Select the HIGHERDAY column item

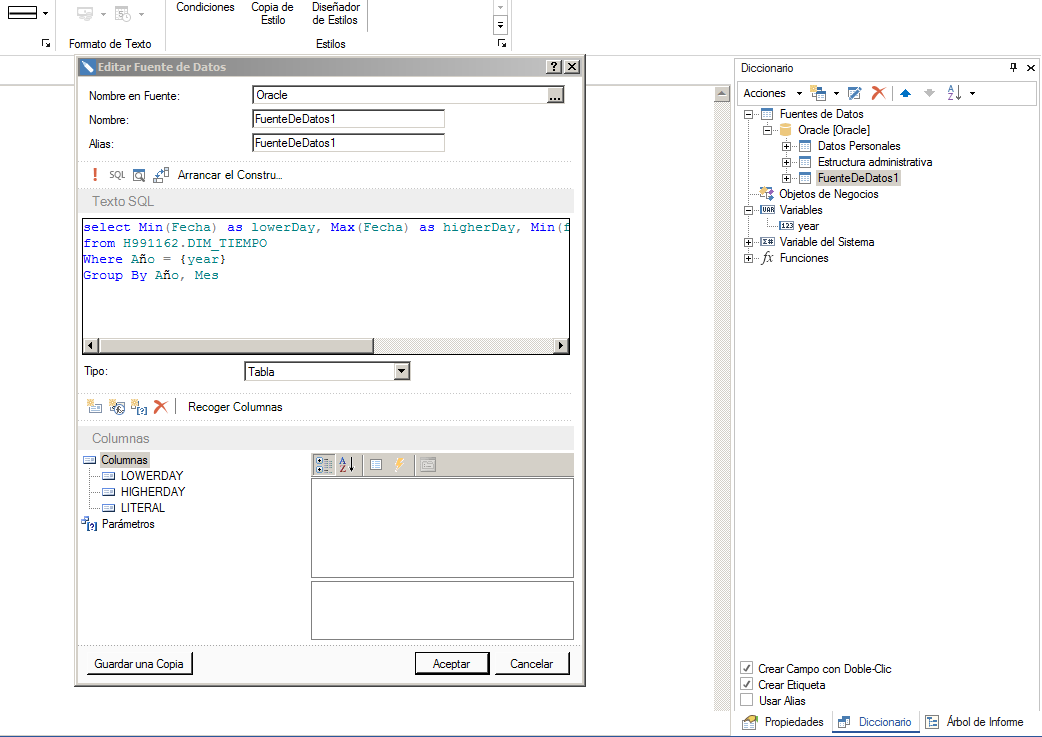[153, 492]
